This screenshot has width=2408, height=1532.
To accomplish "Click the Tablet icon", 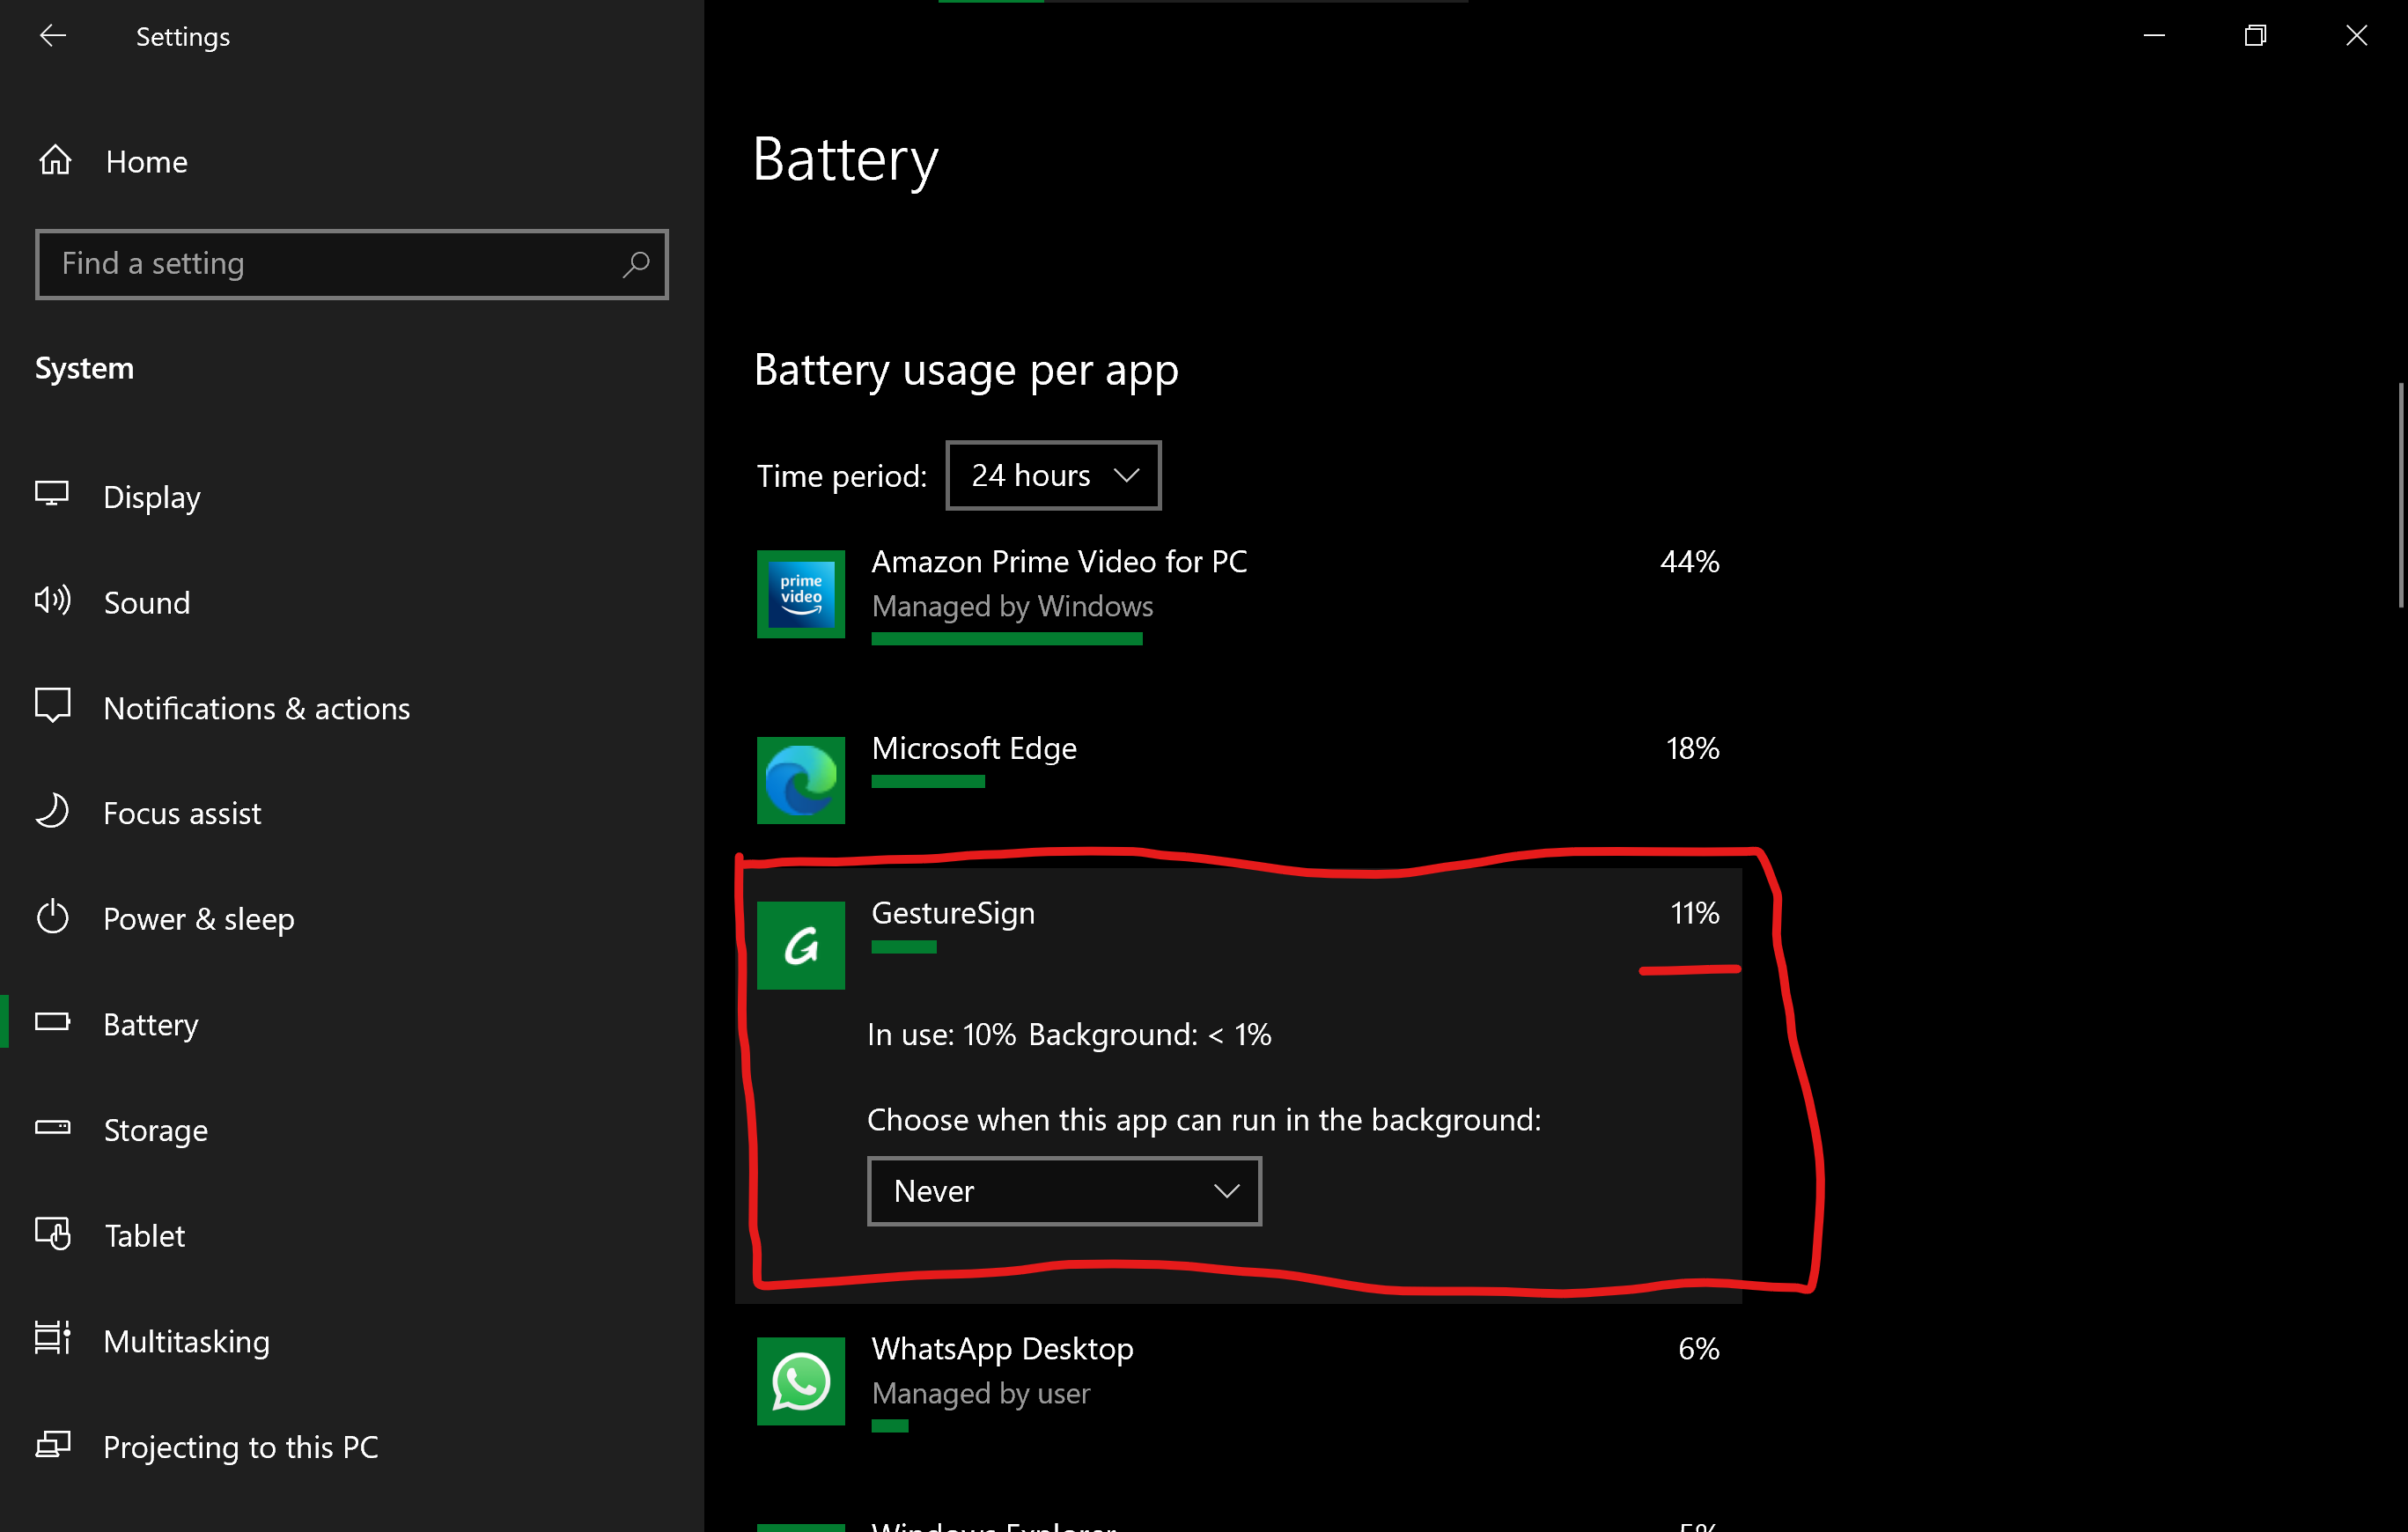I will pyautogui.click(x=52, y=1234).
